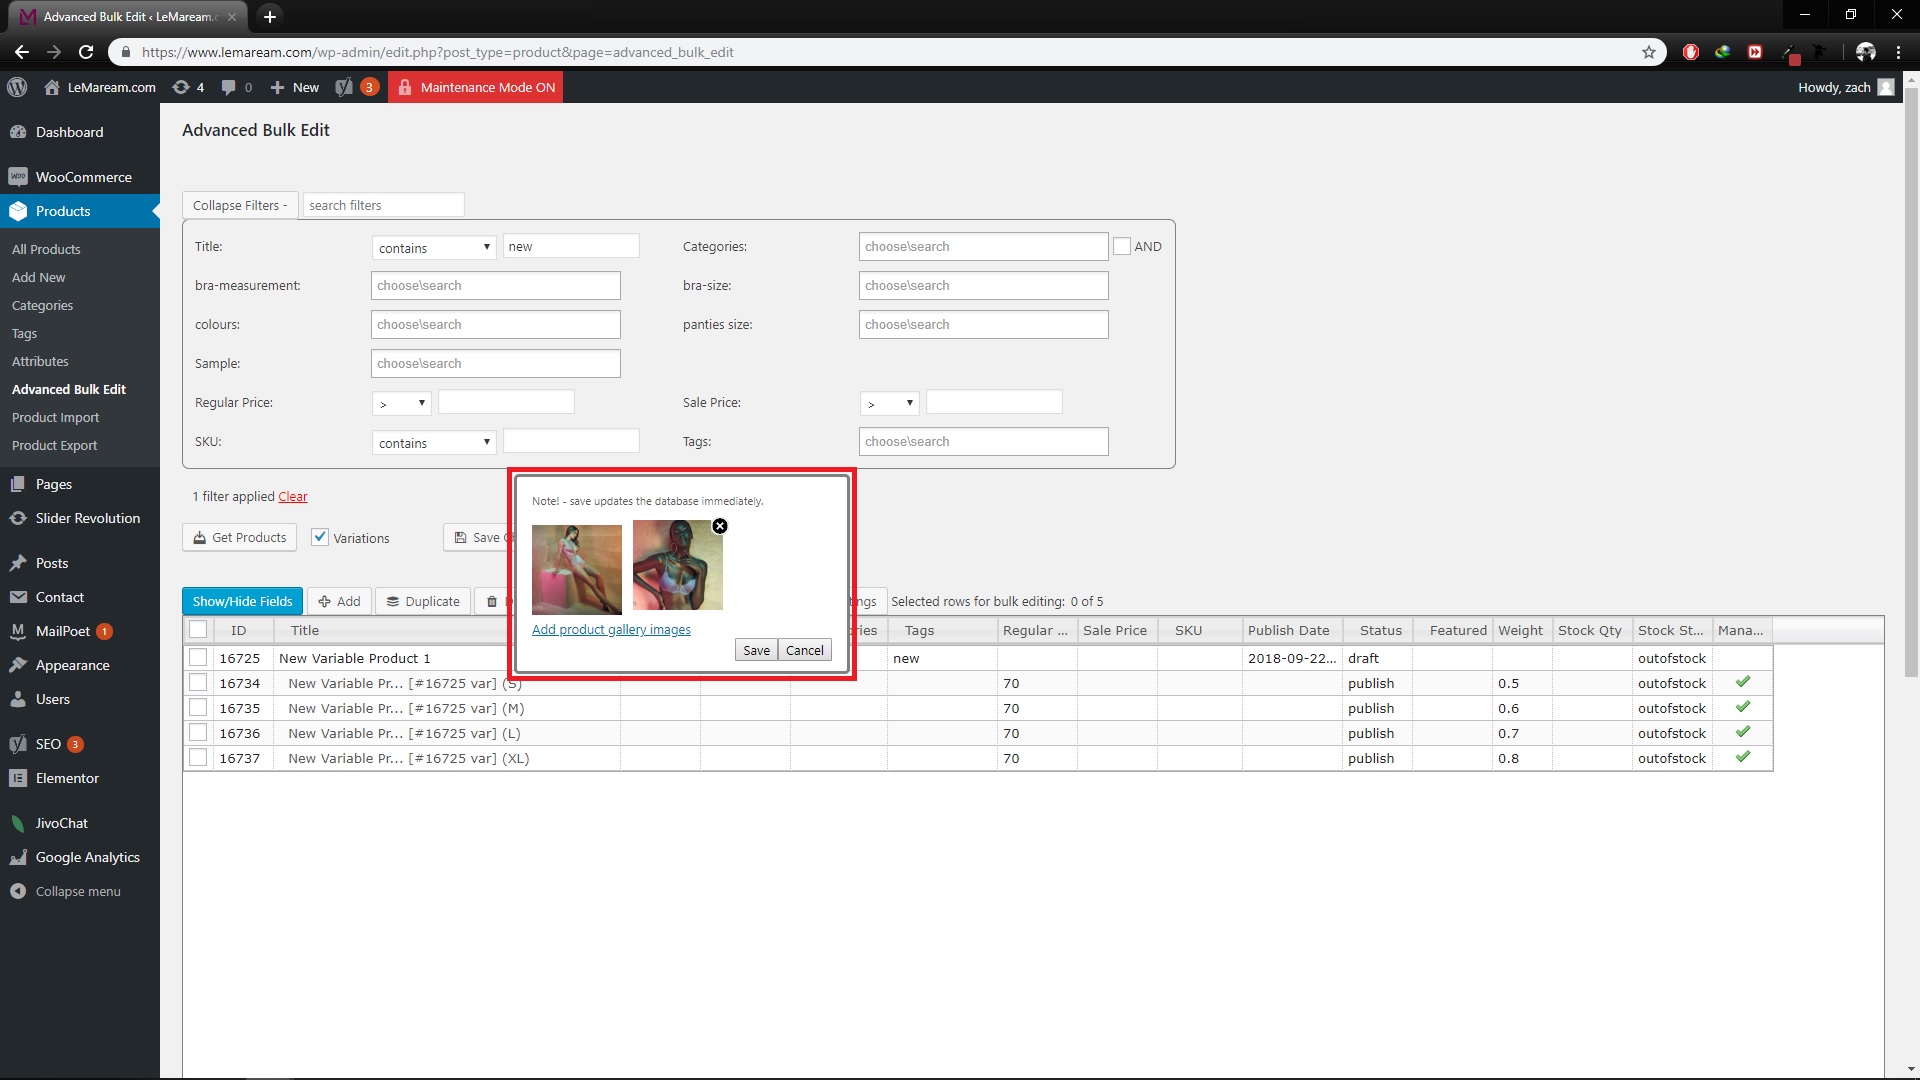Click the Title filter text field containing new

pyautogui.click(x=571, y=246)
